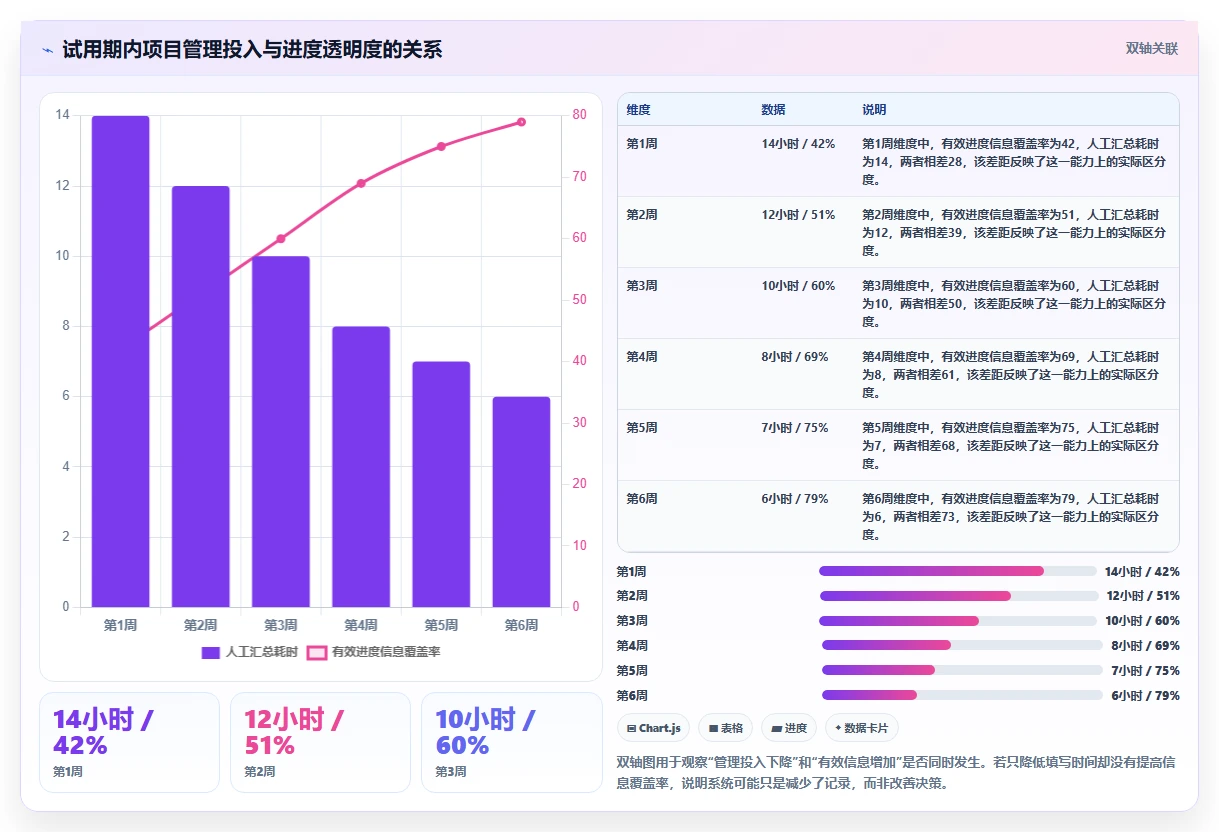The height and width of the screenshot is (832, 1219).
Task: Click the 第1周 bar in the chart
Action: click(120, 361)
